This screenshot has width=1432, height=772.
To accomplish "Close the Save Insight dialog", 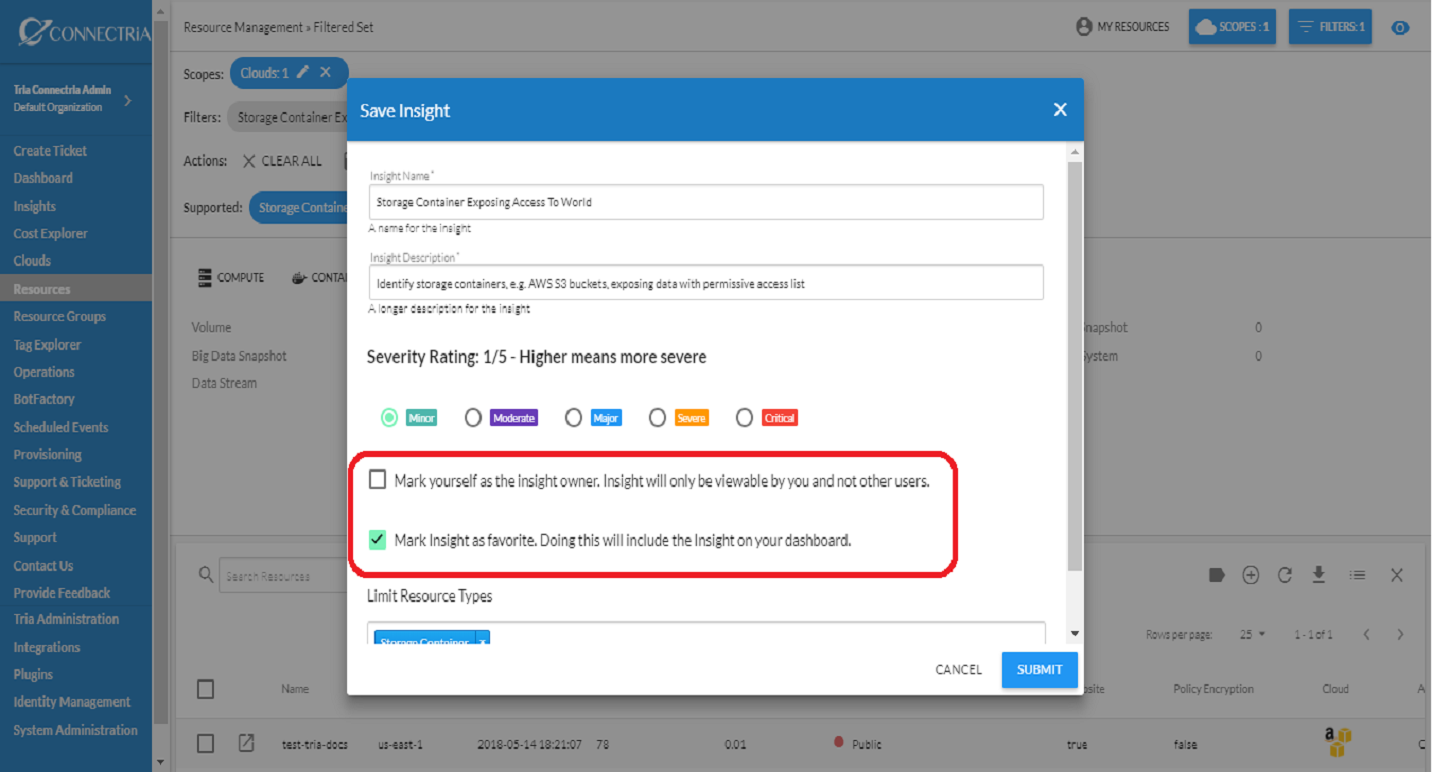I will 1060,110.
